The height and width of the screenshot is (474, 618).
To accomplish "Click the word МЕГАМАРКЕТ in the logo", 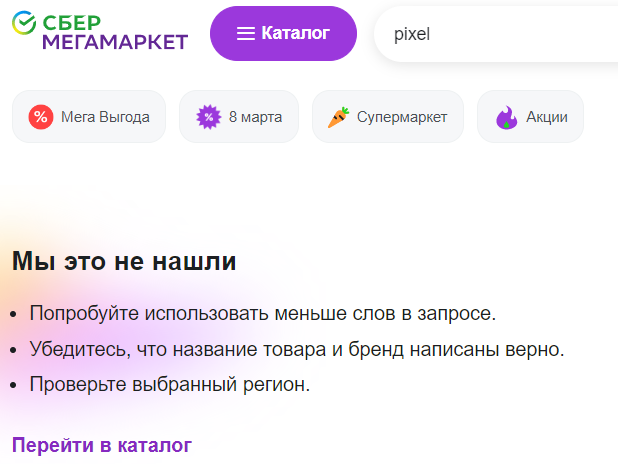I will click(115, 42).
